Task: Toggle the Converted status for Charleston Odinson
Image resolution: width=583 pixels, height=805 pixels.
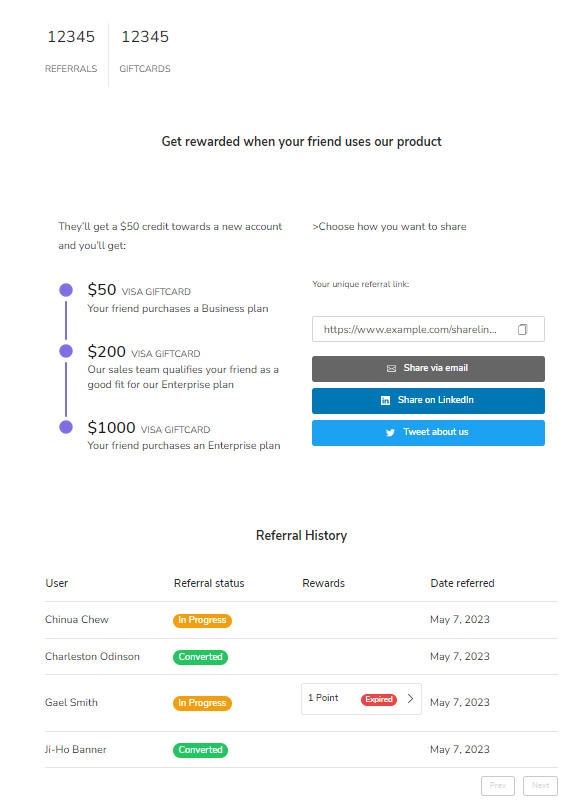Action: pos(200,657)
